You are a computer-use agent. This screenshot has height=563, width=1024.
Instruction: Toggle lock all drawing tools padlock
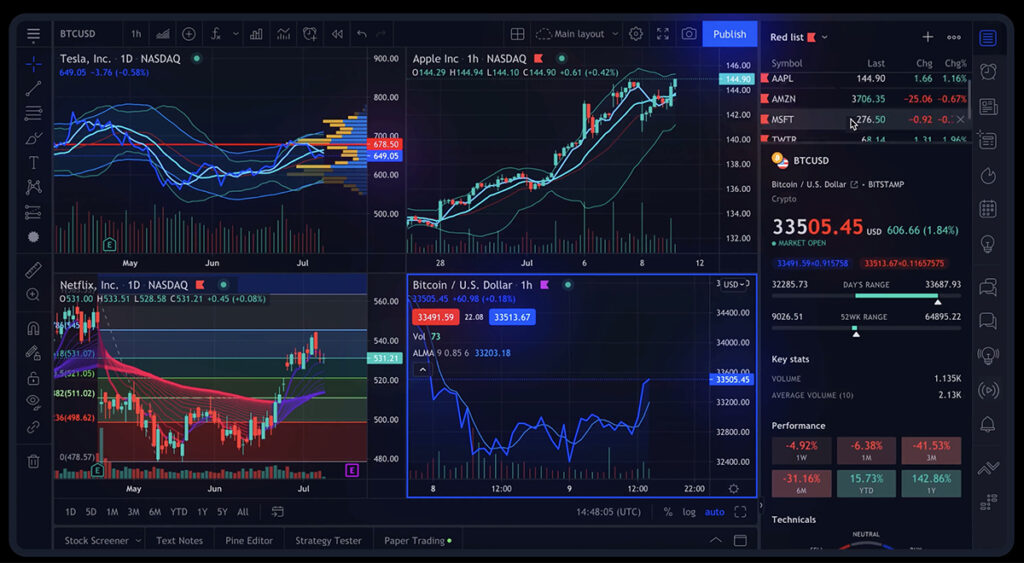(33, 378)
